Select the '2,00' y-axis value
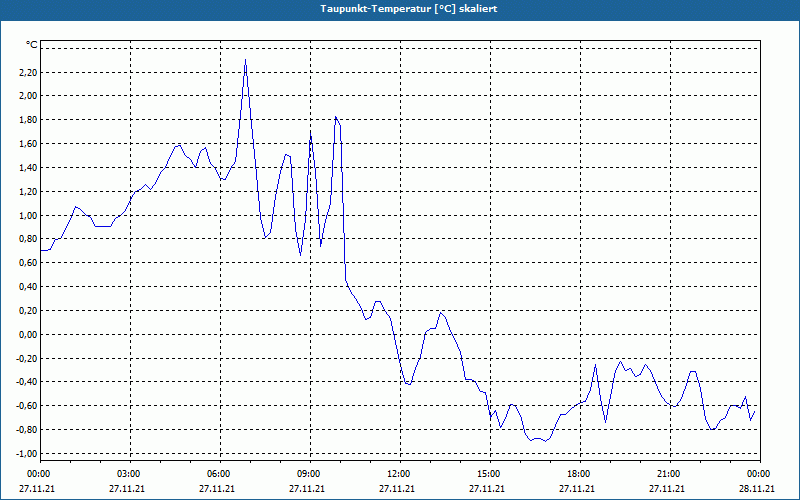 pos(27,96)
